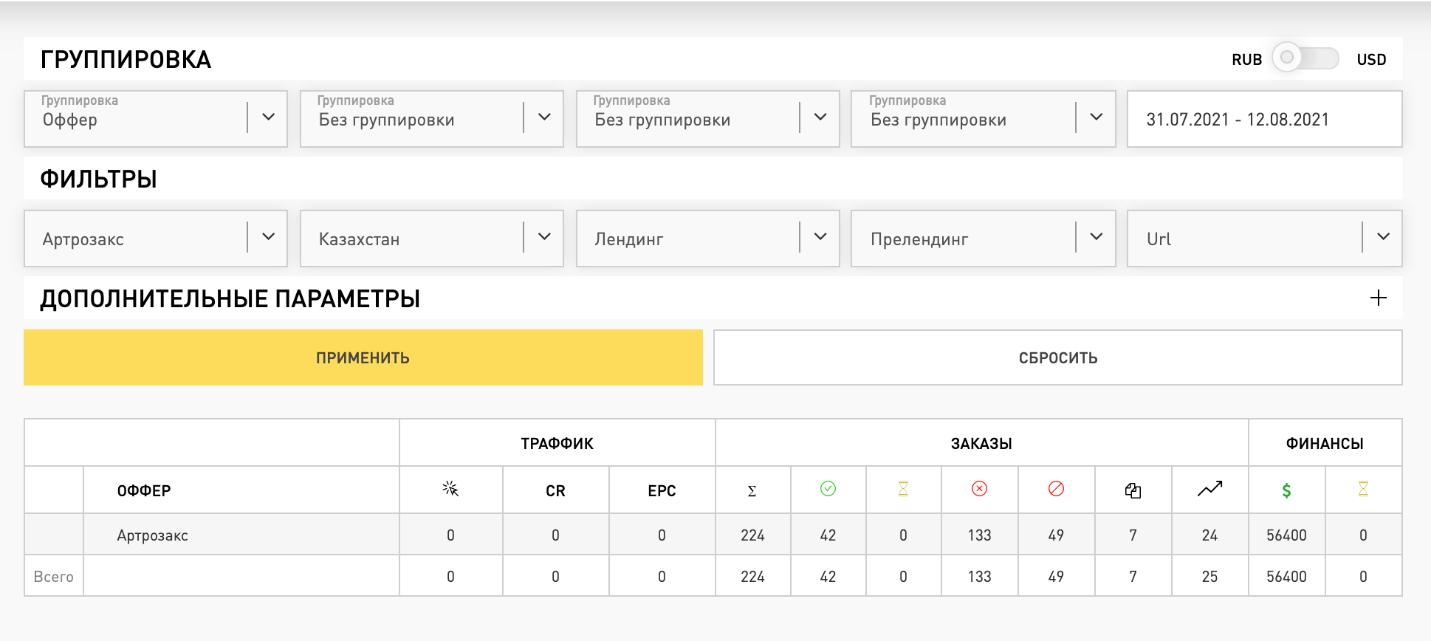1431x641 pixels.
Task: Click the ОФФЕР column header
Action: click(x=144, y=491)
